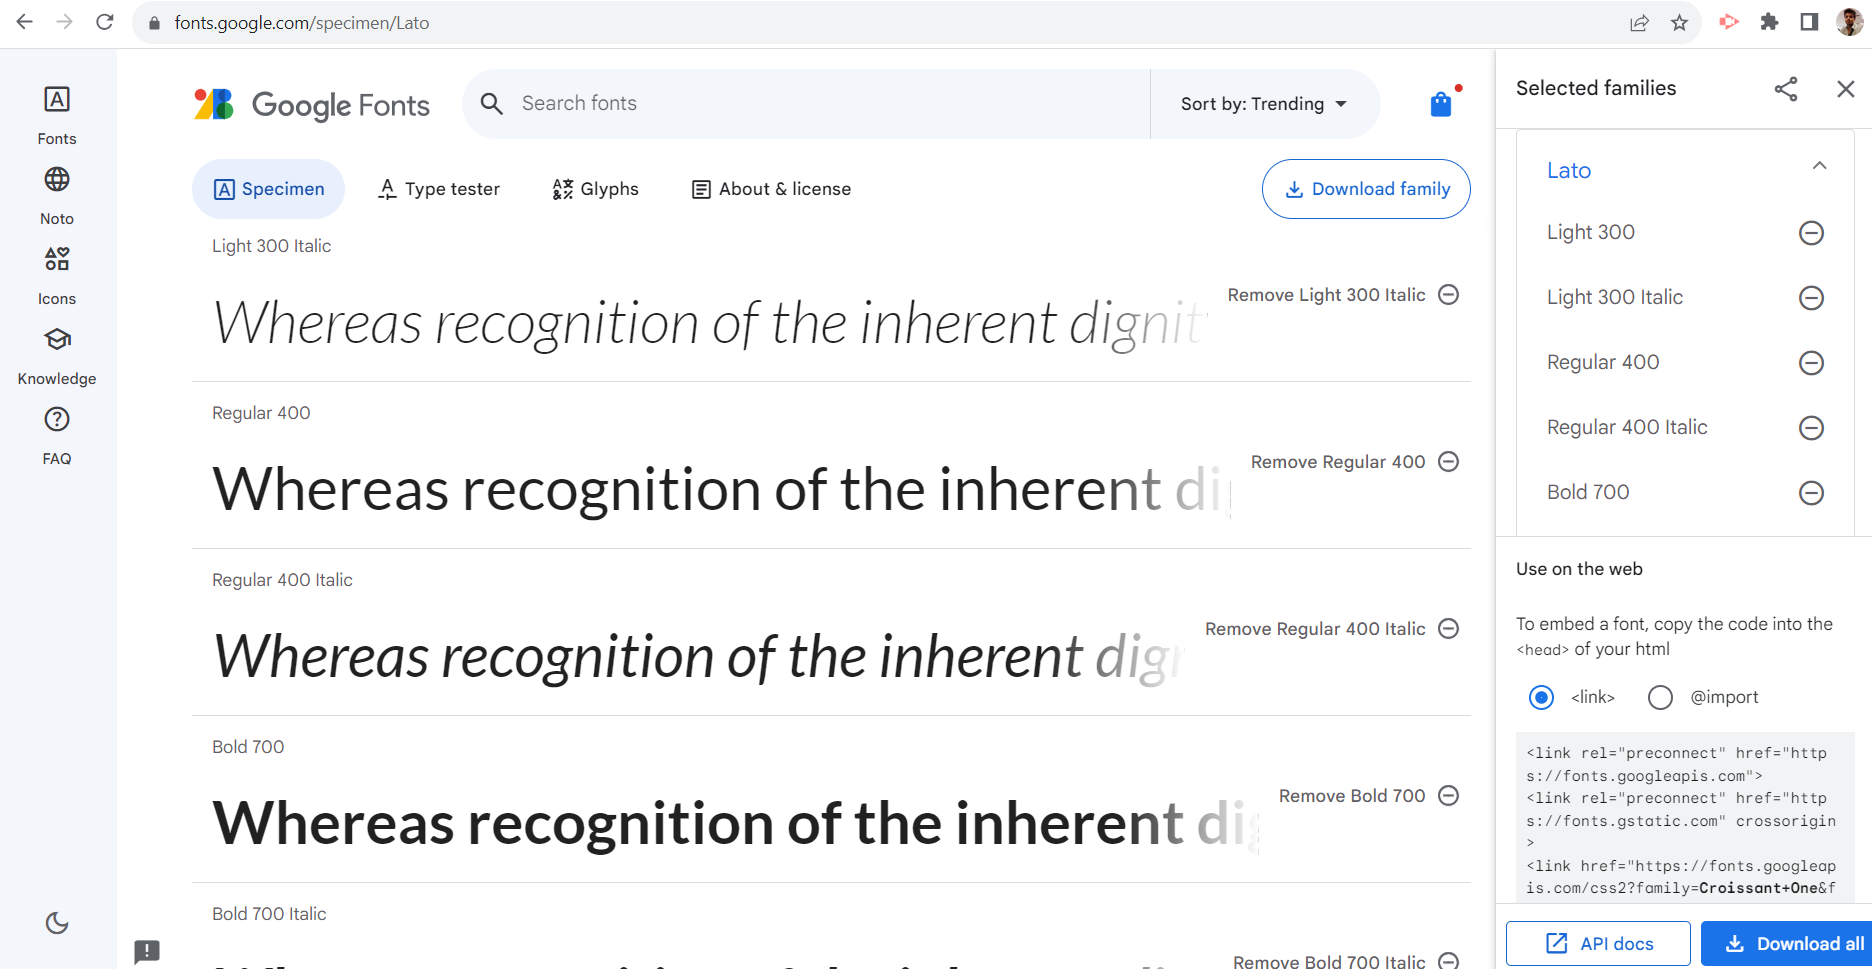1872x969 pixels.
Task: Remove Light 300 Italic from selected families panel
Action: point(1811,298)
